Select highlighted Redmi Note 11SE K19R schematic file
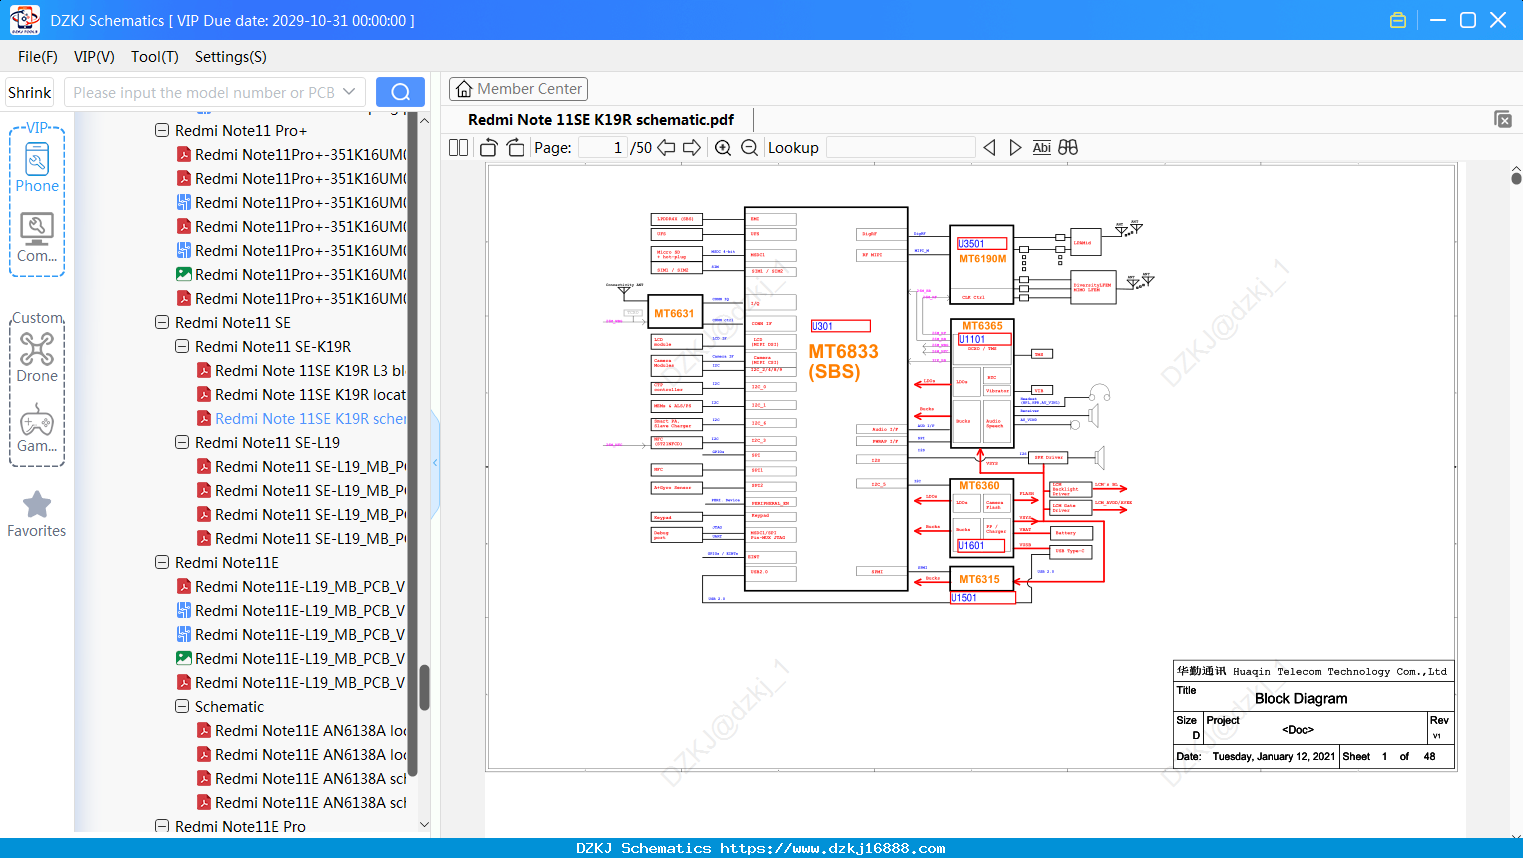1523x858 pixels. point(301,419)
